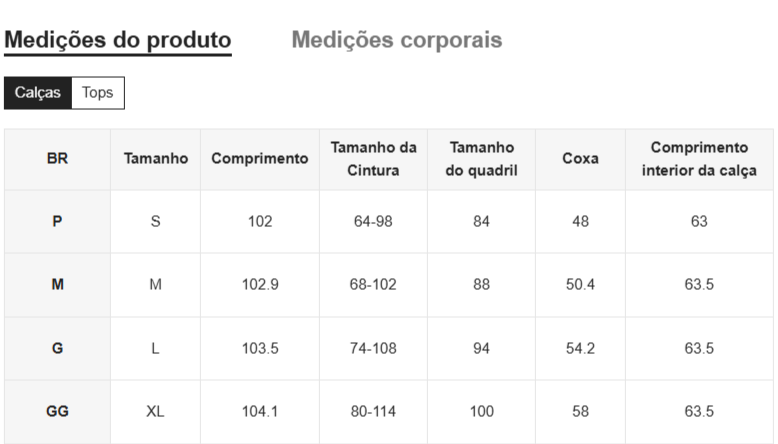
Task: Click the XL size cell
Action: click(155, 411)
